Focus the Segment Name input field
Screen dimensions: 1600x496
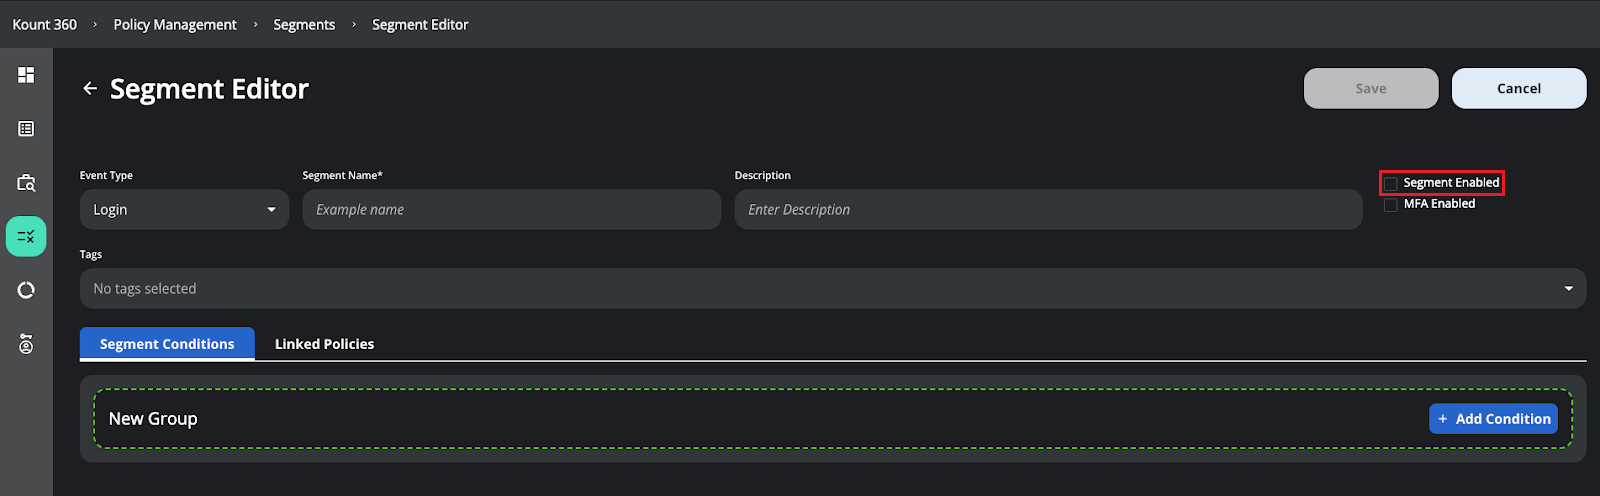pyautogui.click(x=512, y=210)
